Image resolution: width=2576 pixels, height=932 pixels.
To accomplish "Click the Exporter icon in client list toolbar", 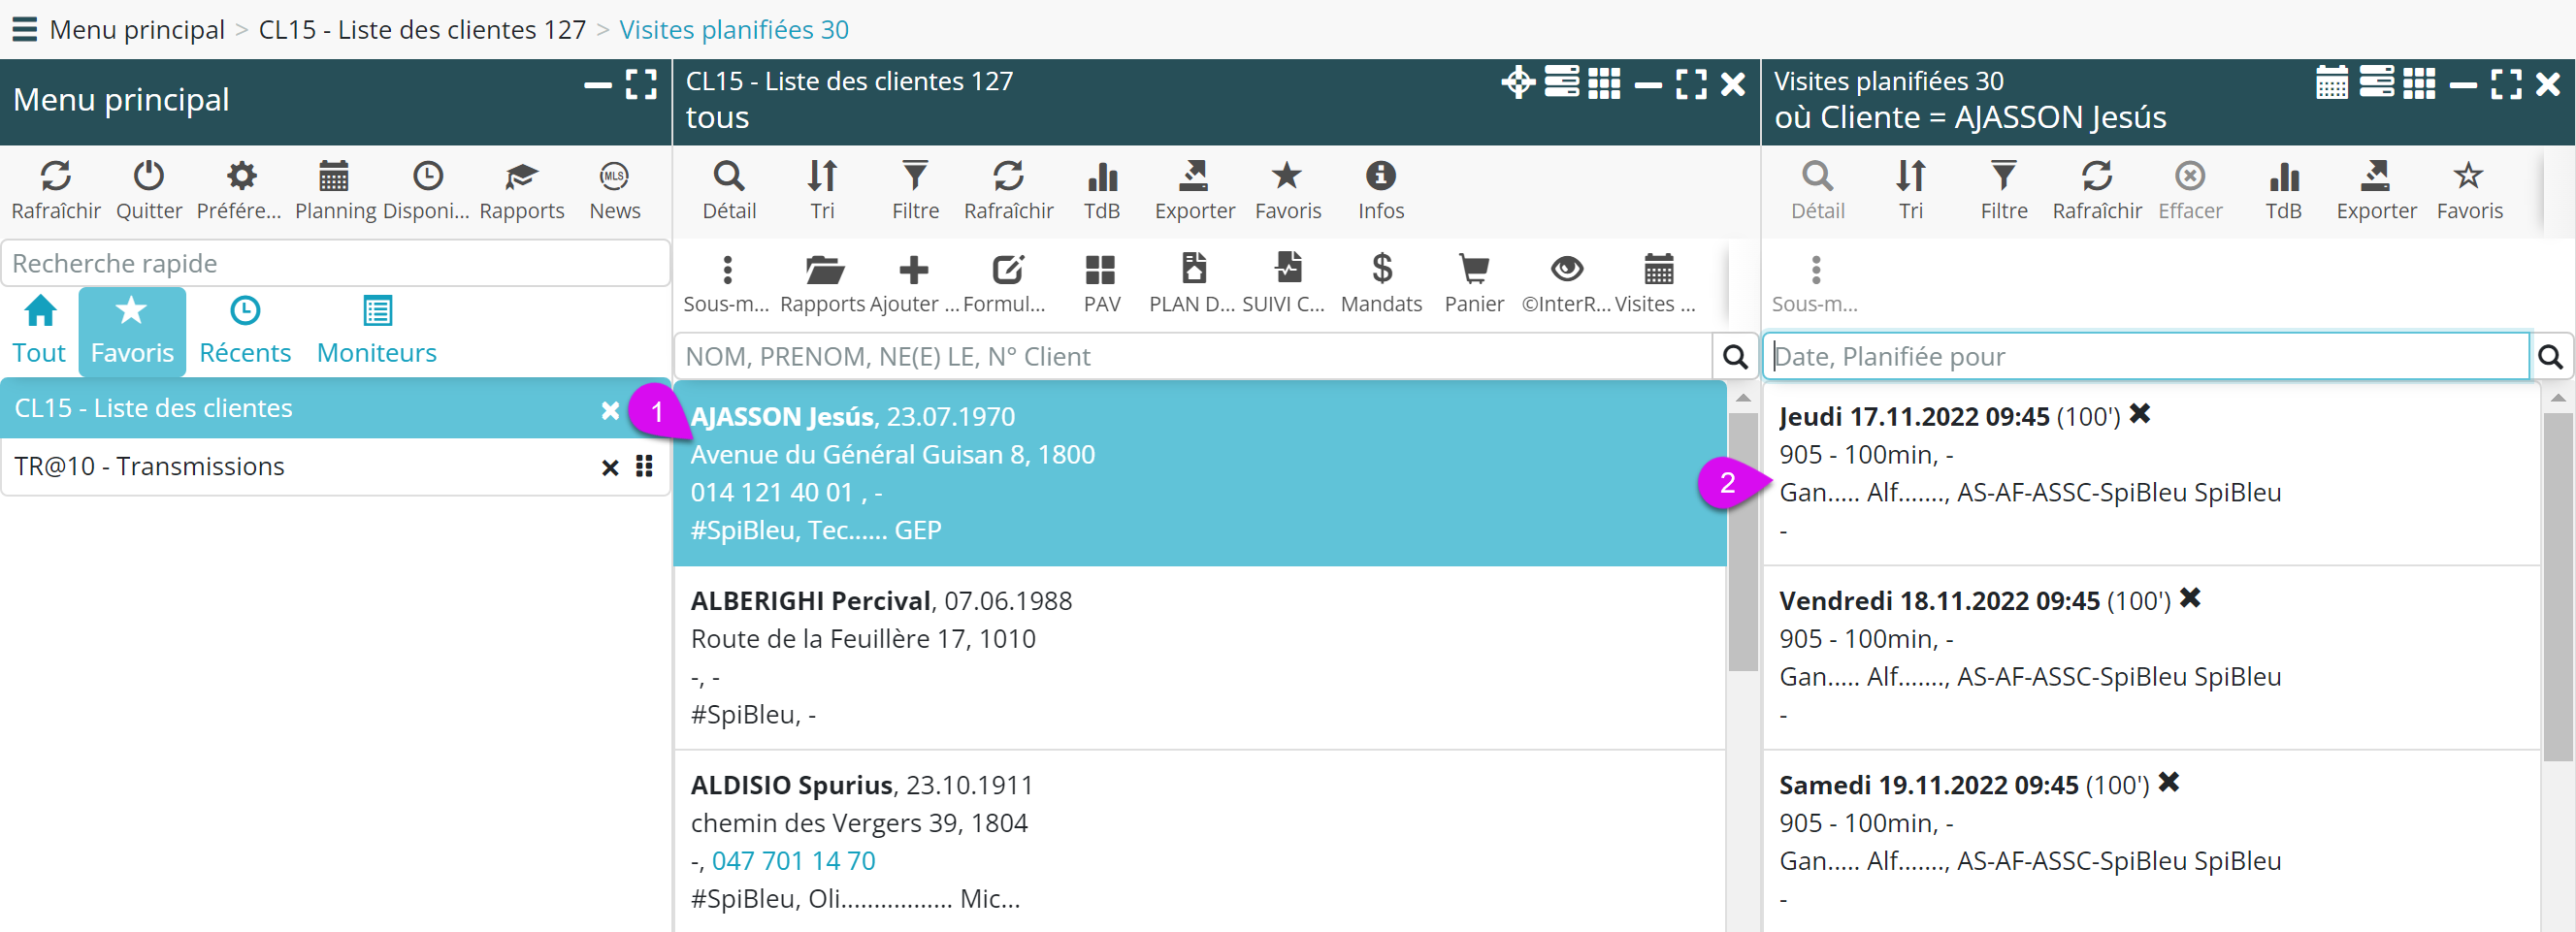I will click(x=1194, y=178).
